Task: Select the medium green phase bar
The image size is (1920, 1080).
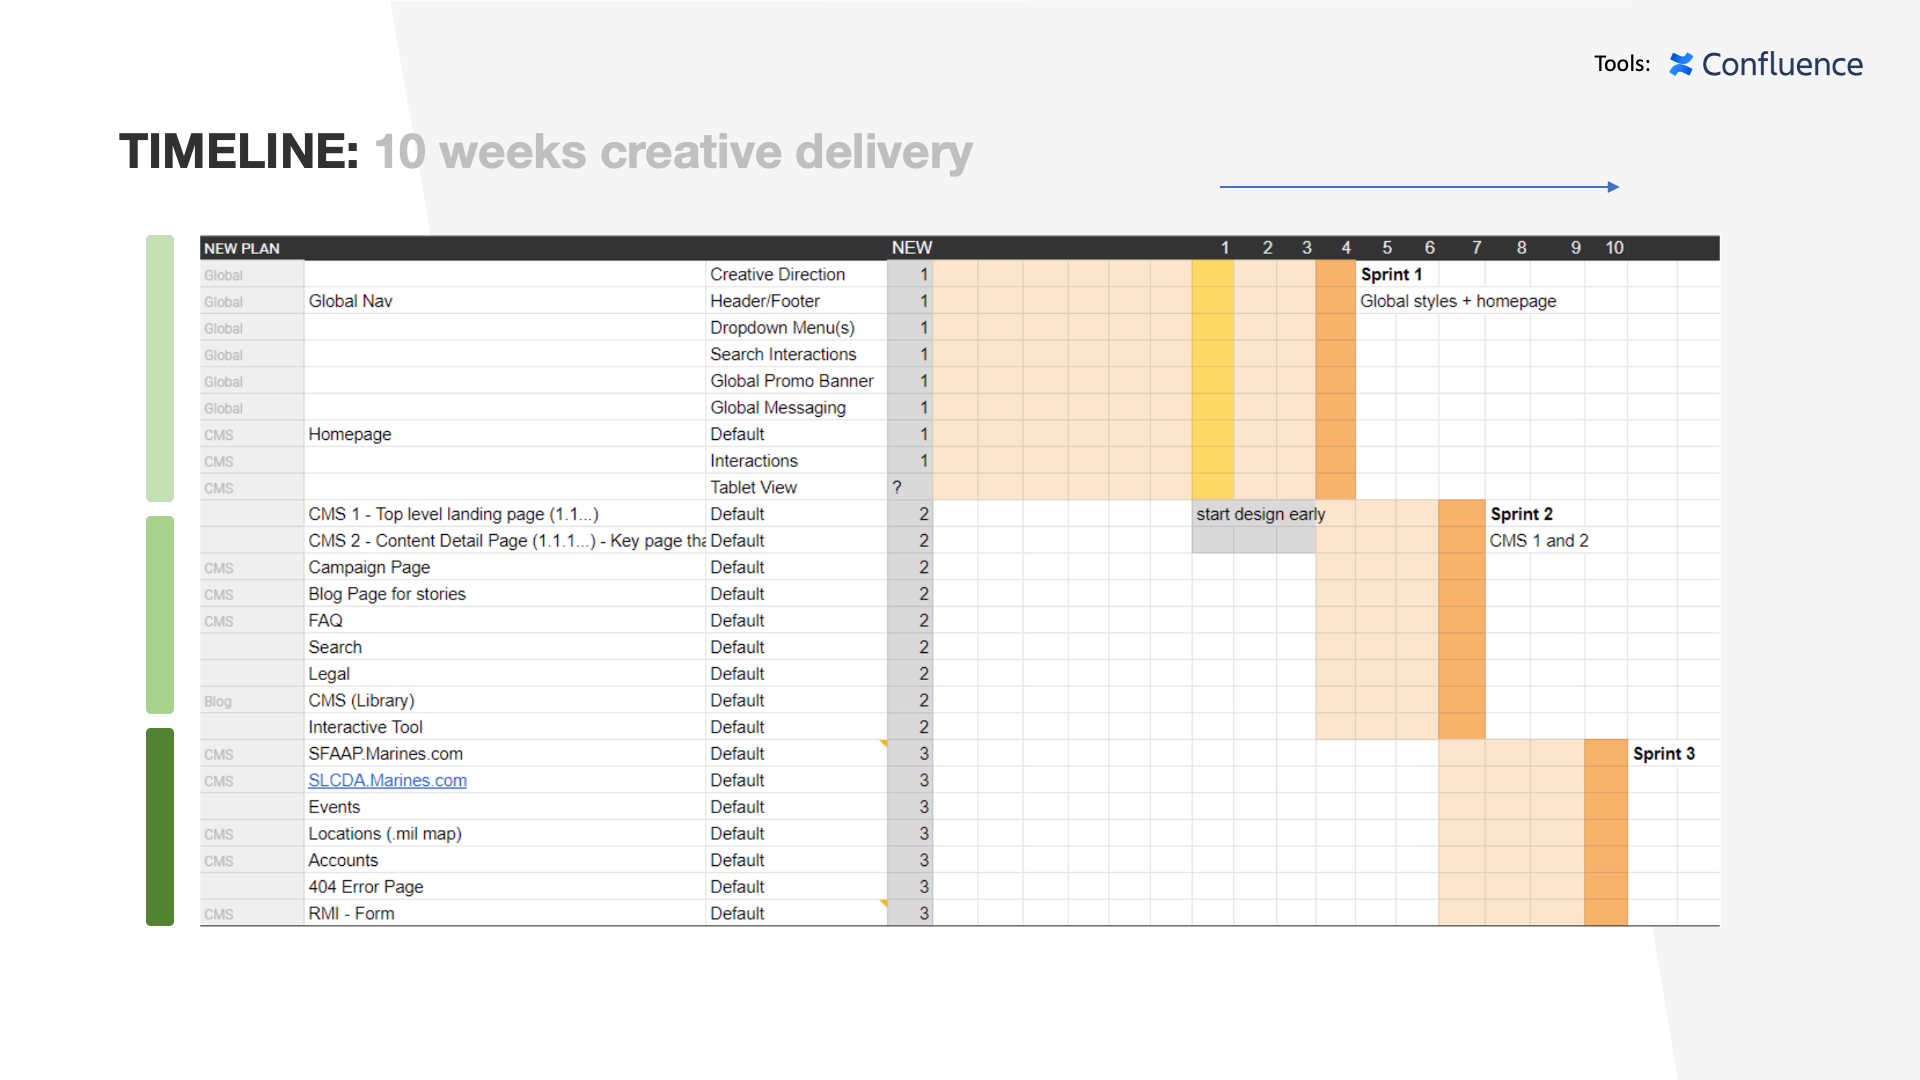Action: coord(160,614)
